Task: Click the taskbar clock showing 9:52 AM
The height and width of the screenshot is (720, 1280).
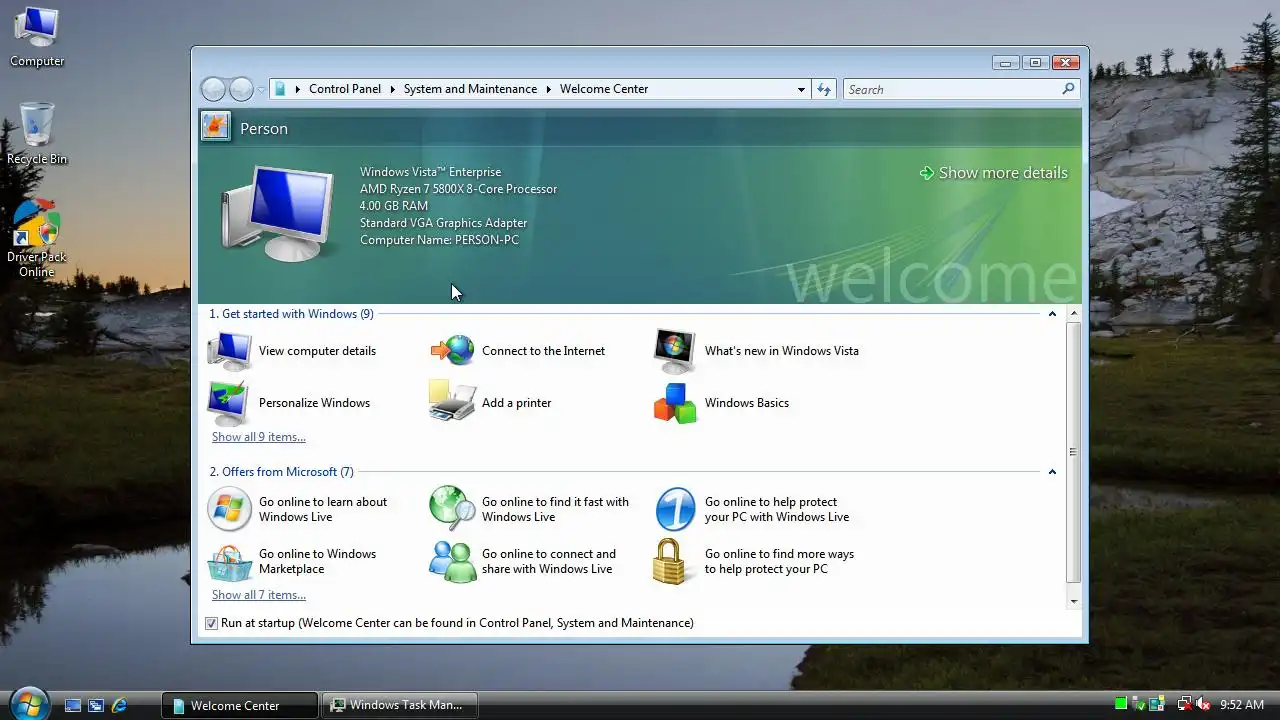Action: [1242, 705]
